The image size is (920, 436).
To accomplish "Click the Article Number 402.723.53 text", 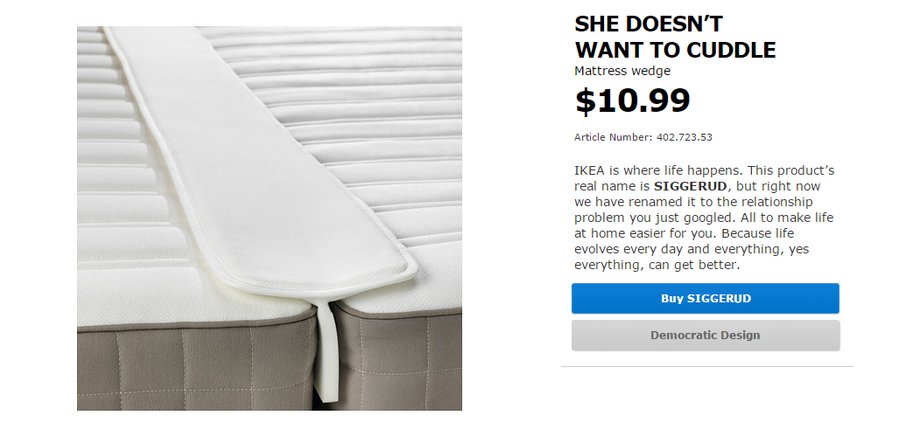I will (643, 137).
